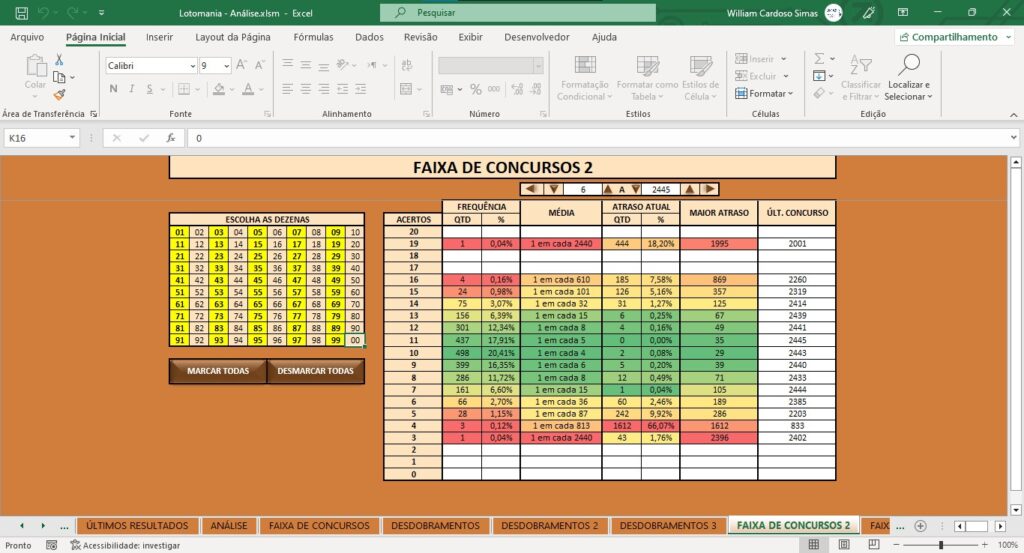Click the Center horizontal alignment icon

pos(306,89)
